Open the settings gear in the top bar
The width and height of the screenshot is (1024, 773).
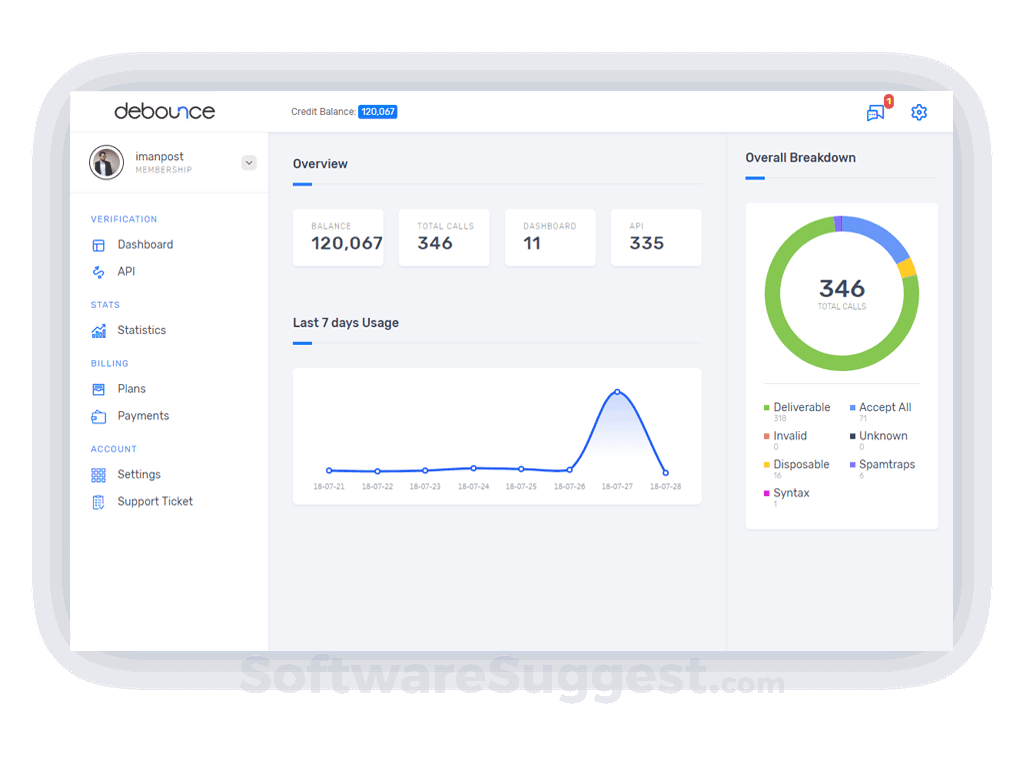(x=919, y=112)
